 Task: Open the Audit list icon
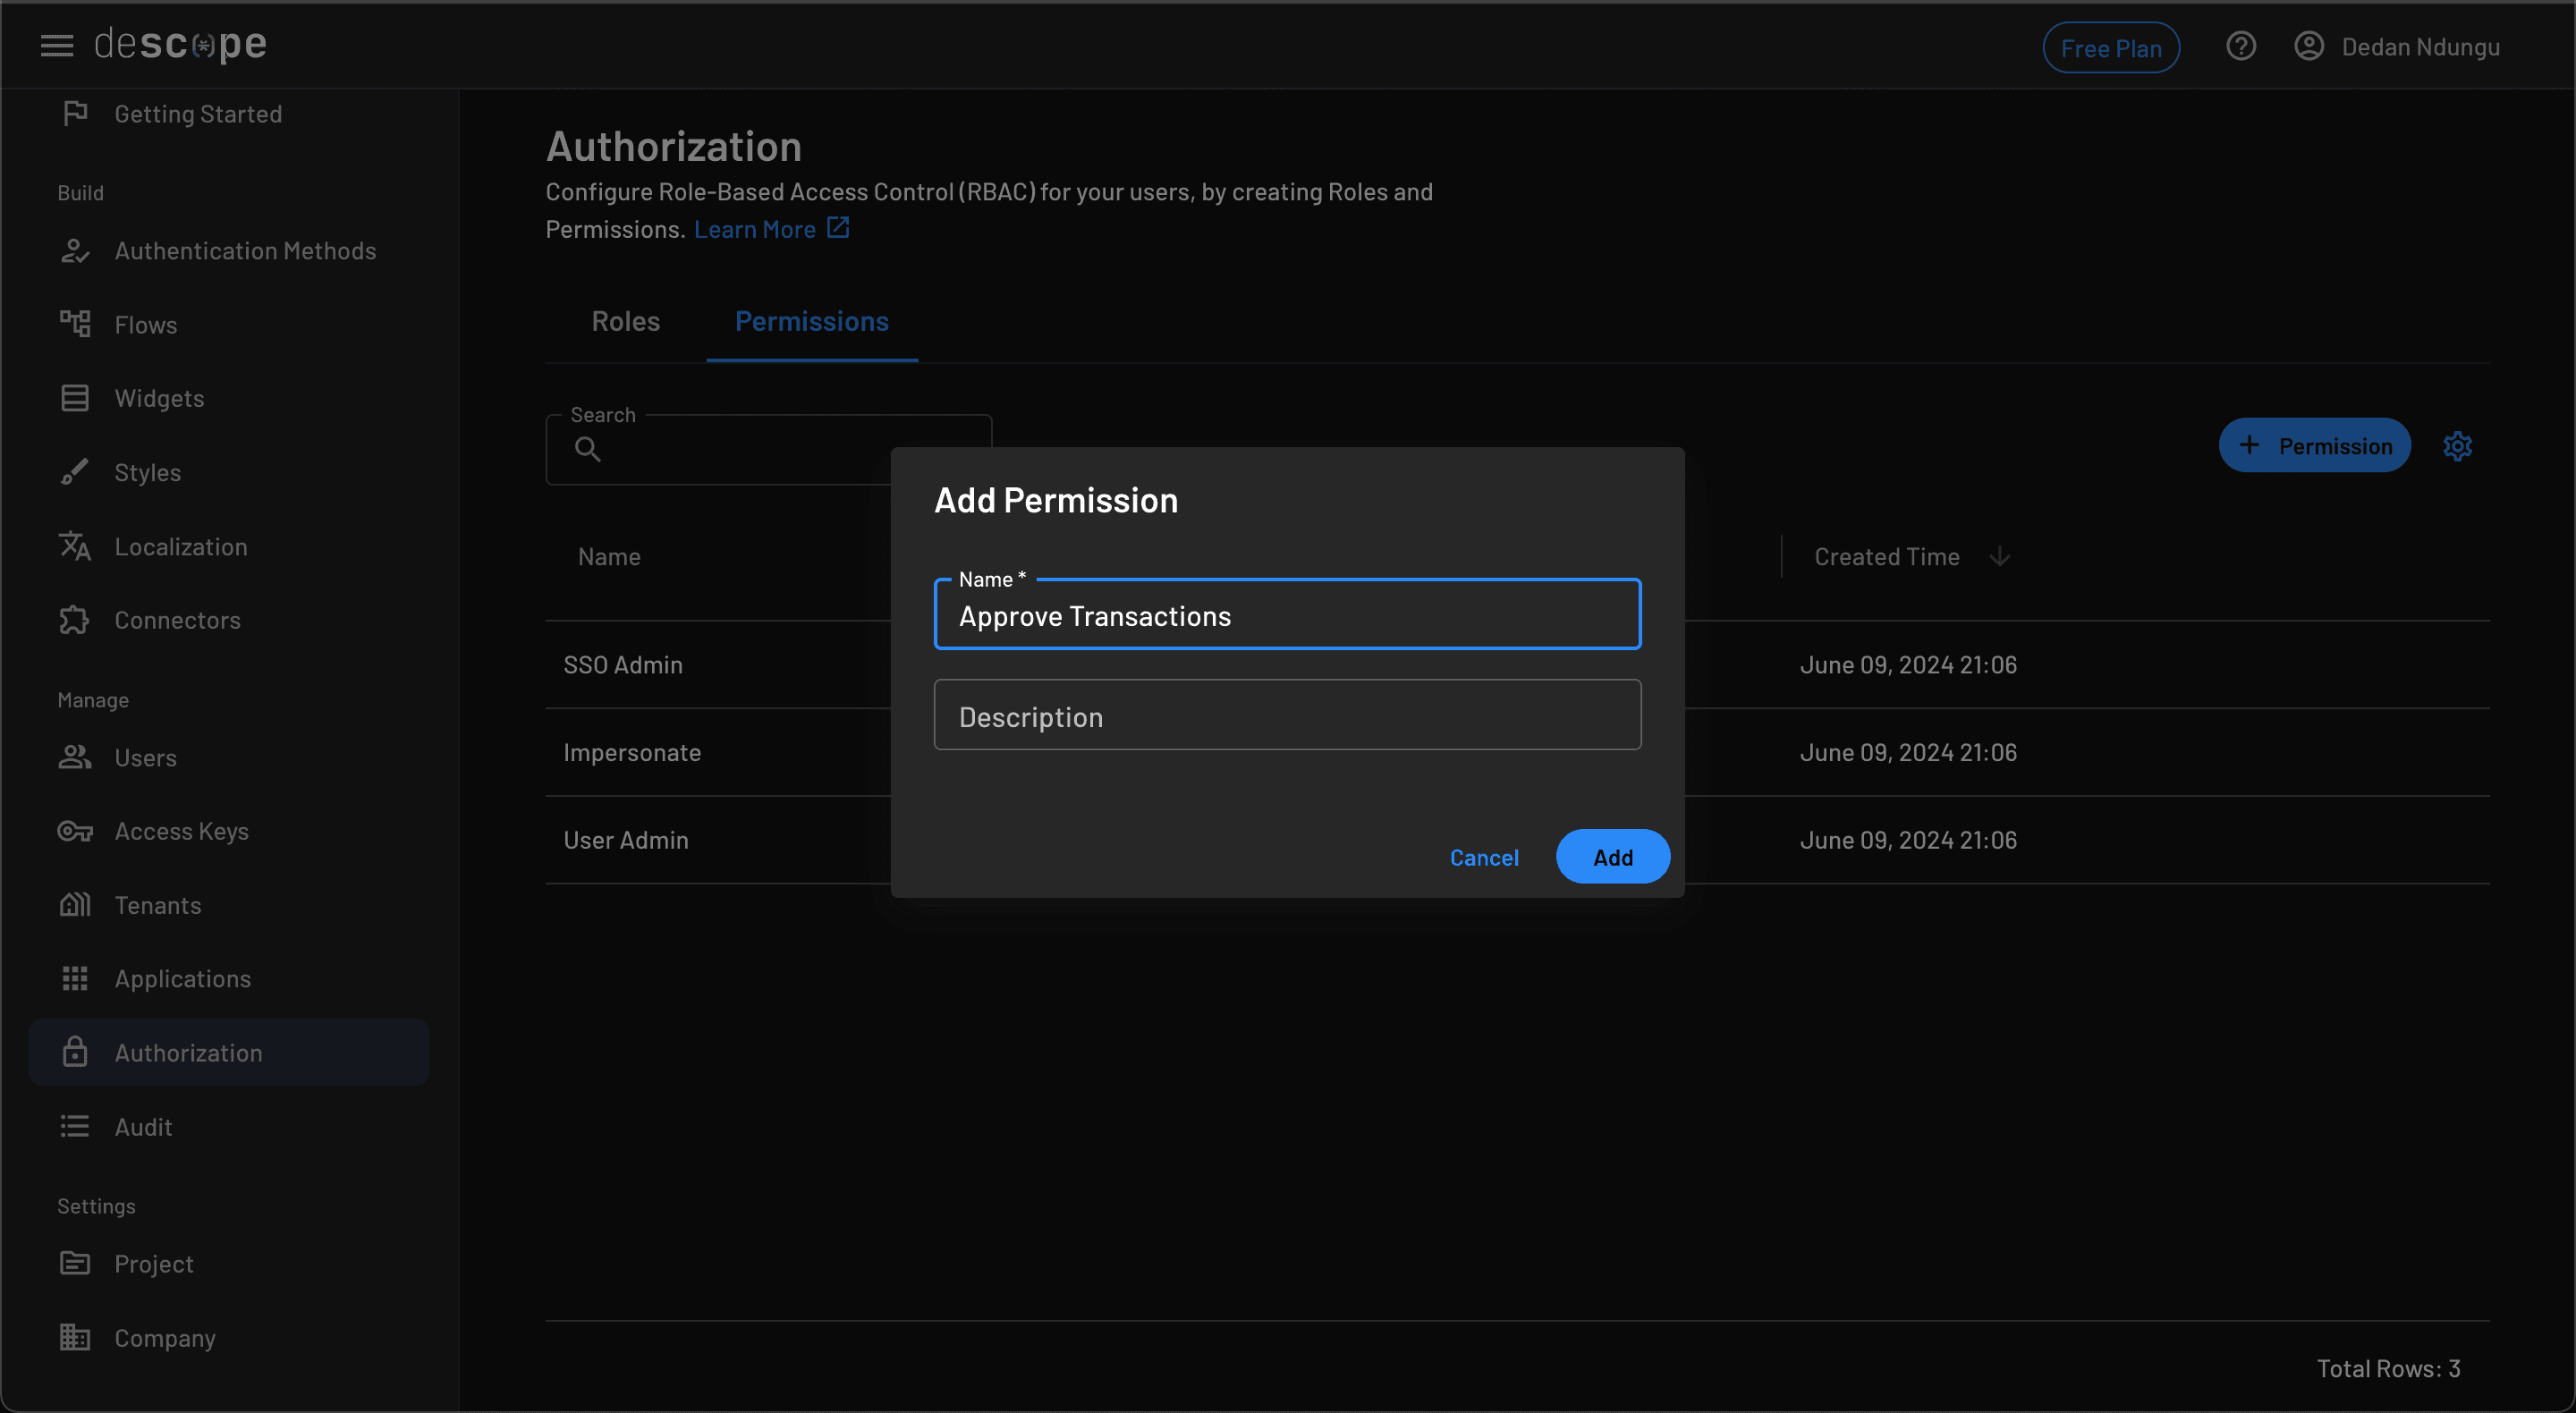pyautogui.click(x=75, y=1126)
